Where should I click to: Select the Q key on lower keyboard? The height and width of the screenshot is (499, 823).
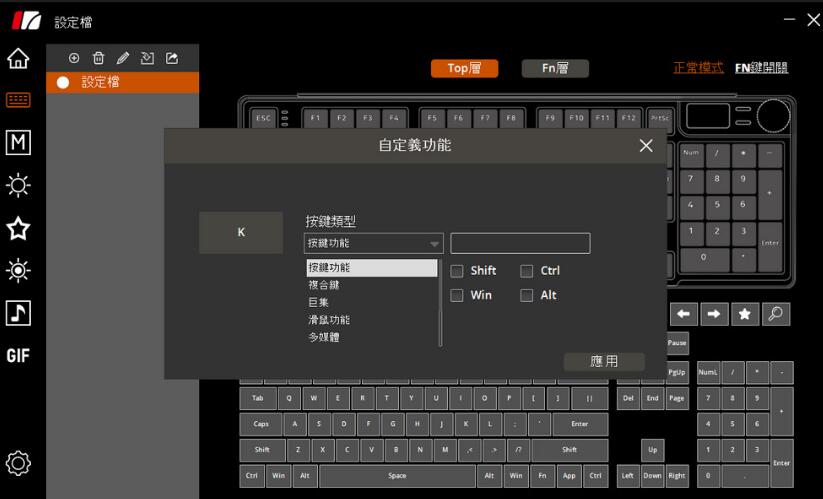tap(289, 398)
